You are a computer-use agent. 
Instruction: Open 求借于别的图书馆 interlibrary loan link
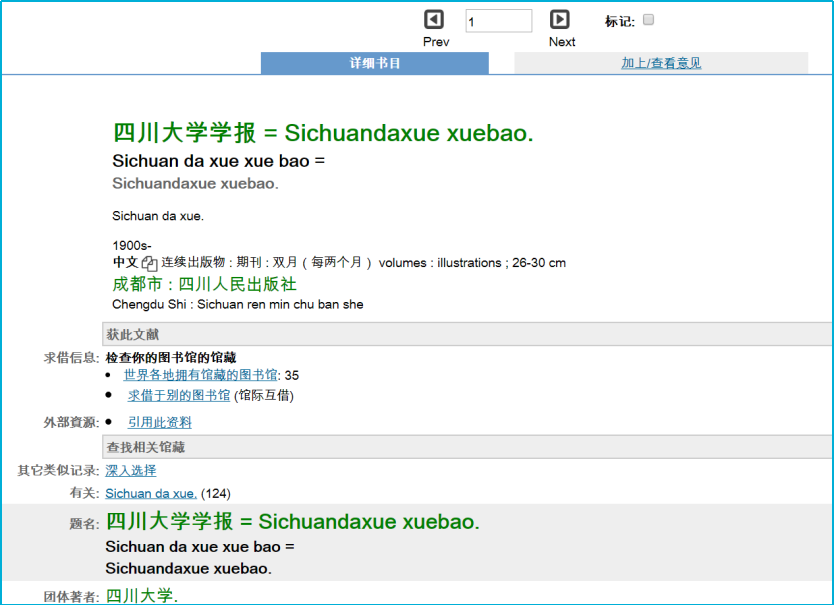click(179, 395)
